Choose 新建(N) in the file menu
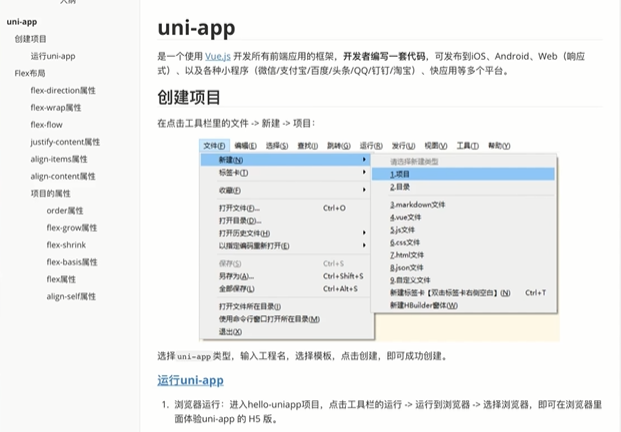The width and height of the screenshot is (621, 432). (286, 160)
